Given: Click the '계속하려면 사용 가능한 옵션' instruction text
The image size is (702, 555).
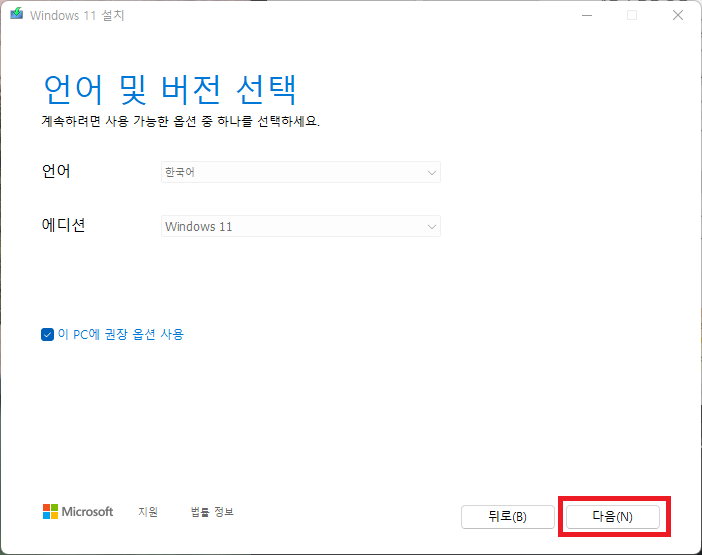Looking at the screenshot, I should (x=181, y=121).
